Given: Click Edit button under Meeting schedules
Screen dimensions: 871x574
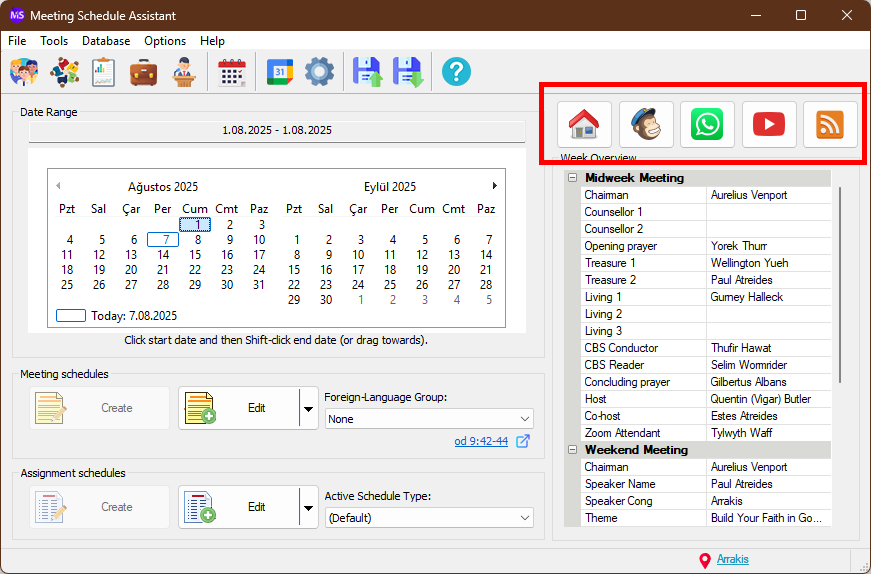Looking at the screenshot, I should [238, 408].
